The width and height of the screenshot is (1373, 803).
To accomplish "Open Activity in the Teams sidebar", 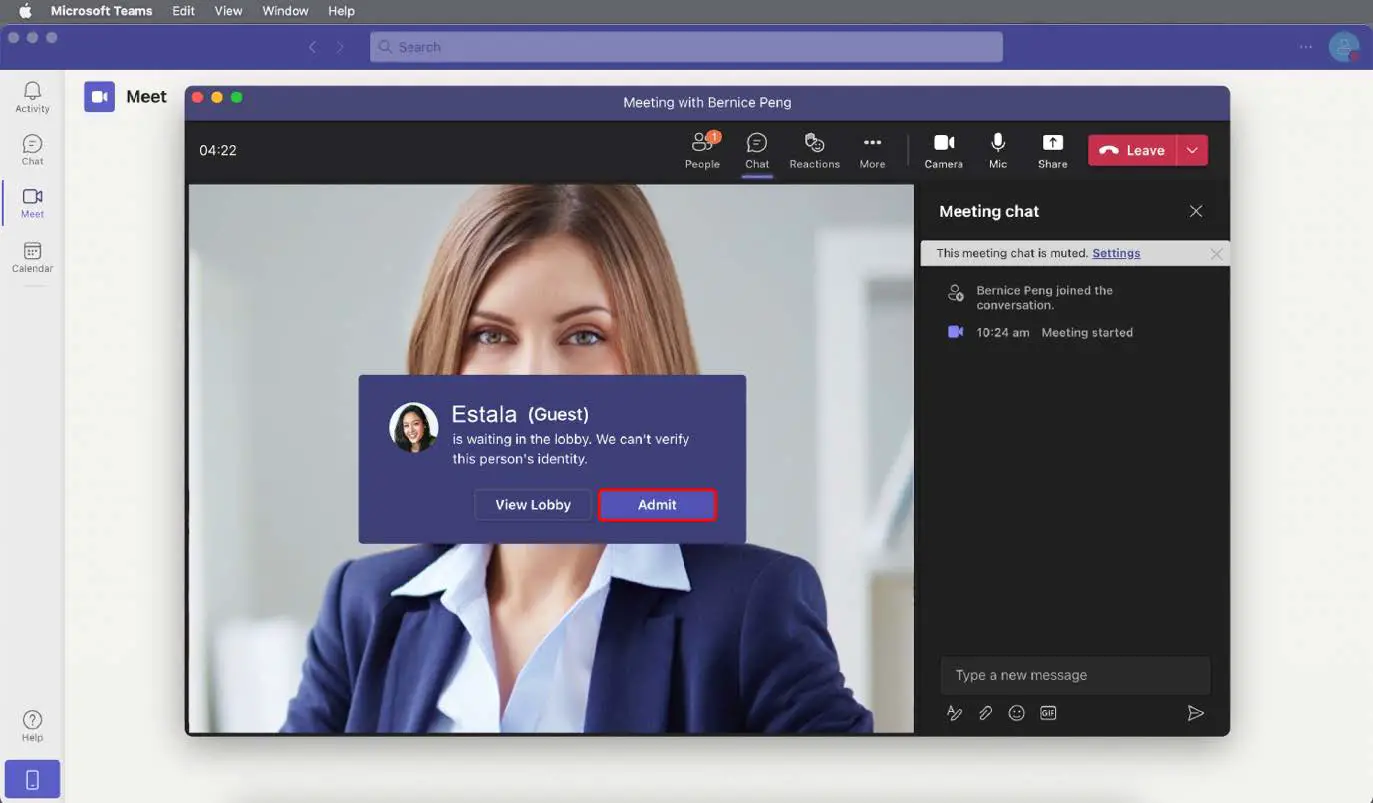I will point(32,97).
